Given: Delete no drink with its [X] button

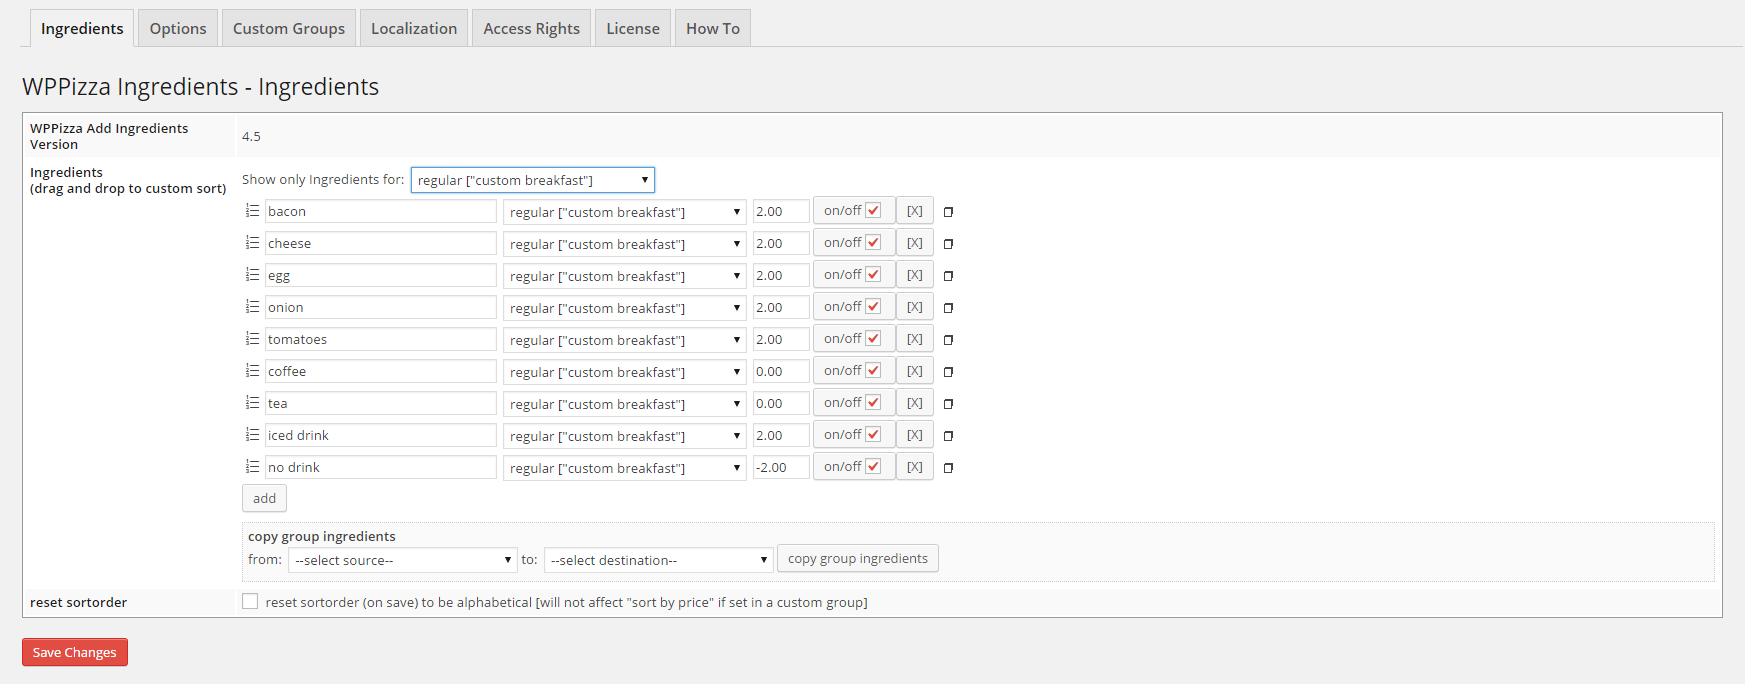Looking at the screenshot, I should tap(915, 467).
